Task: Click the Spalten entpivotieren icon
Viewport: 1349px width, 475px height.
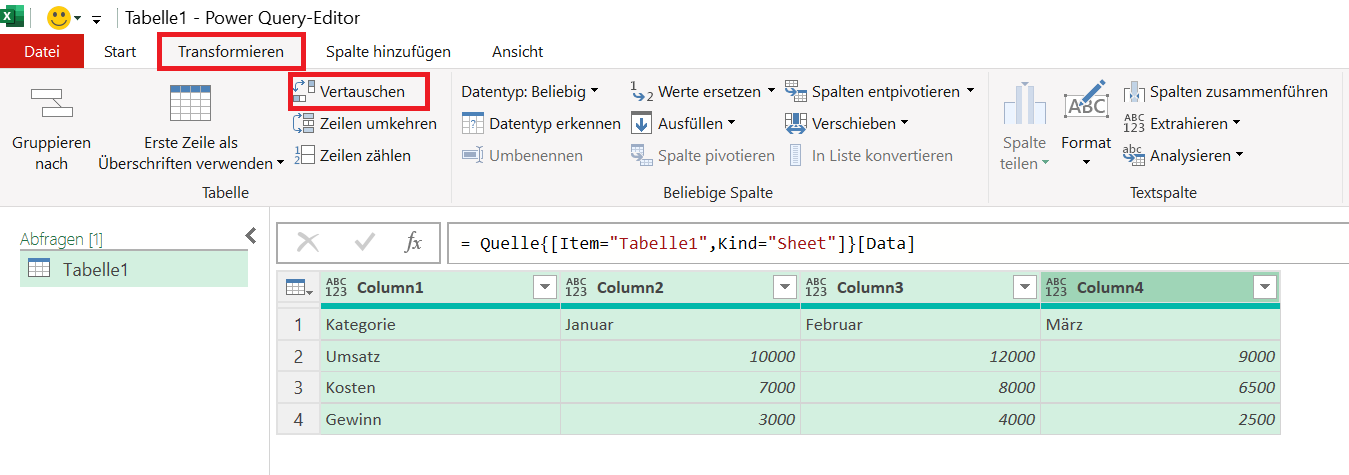Action: pyautogui.click(x=796, y=92)
